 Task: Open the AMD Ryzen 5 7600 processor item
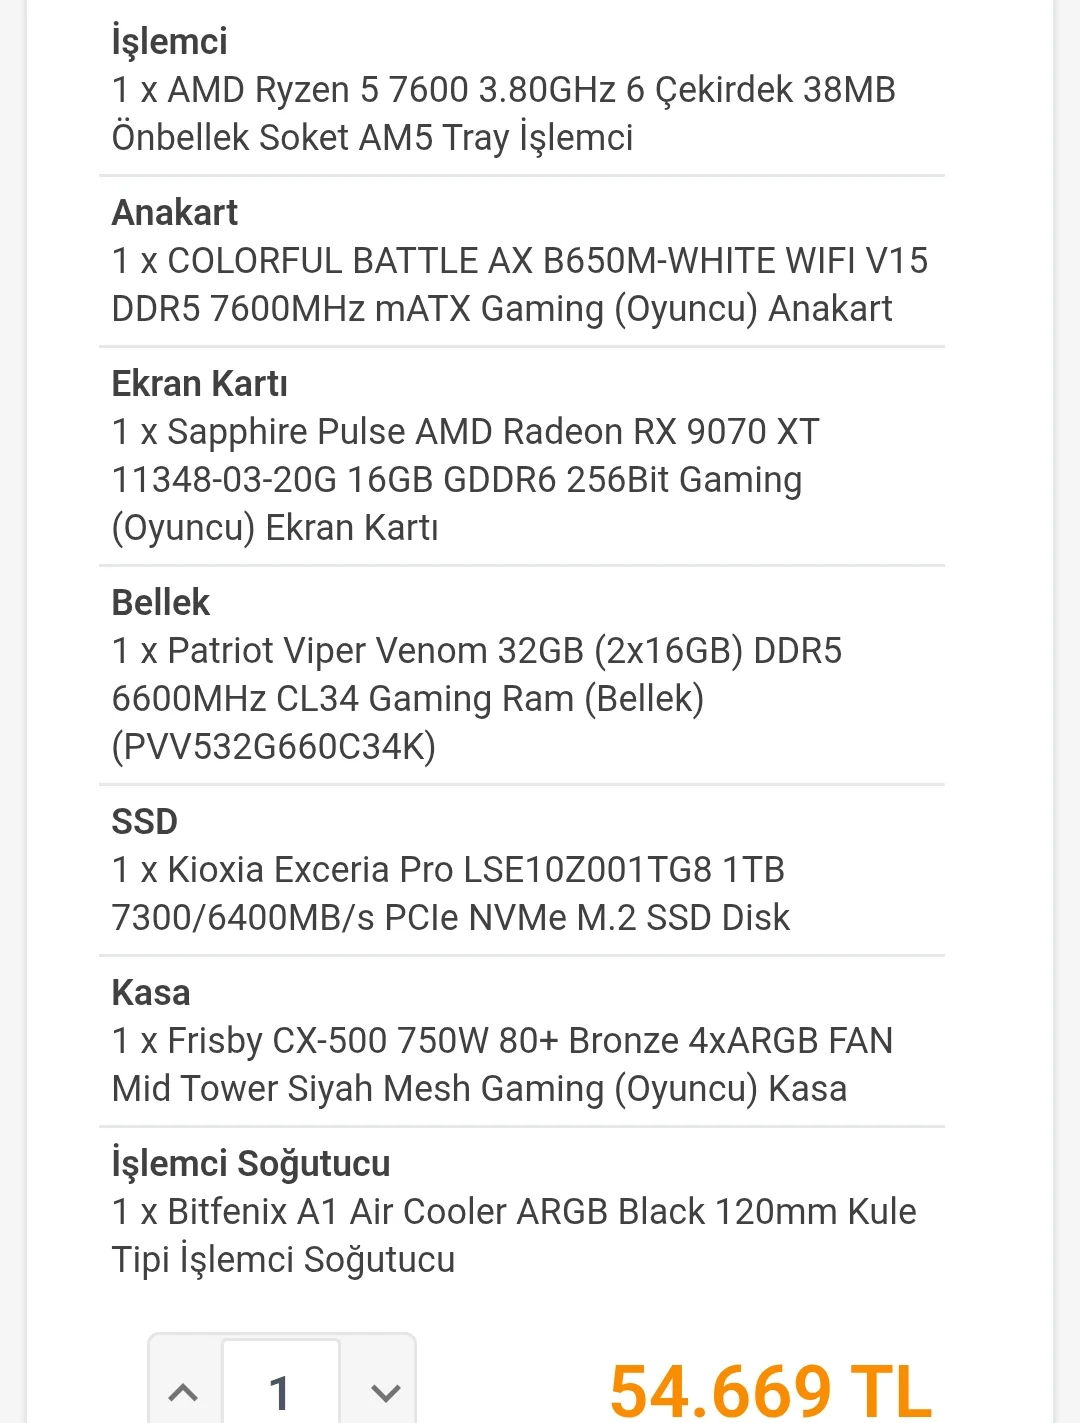[x=504, y=114]
